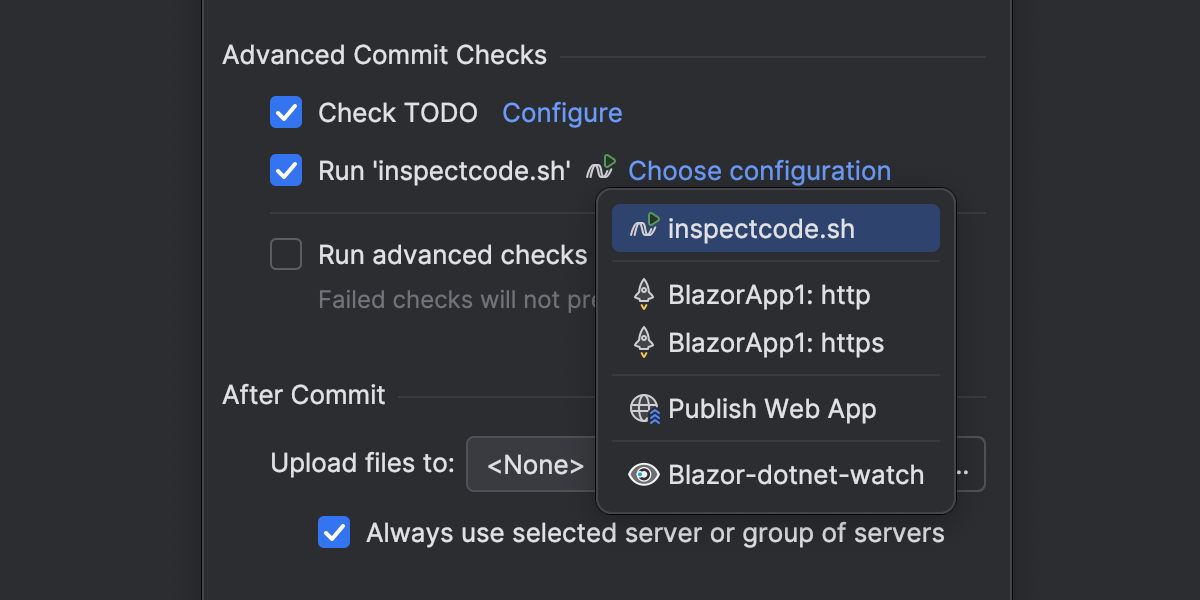Untick Always use selected server checkbox
This screenshot has width=1200, height=600.
tap(334, 533)
